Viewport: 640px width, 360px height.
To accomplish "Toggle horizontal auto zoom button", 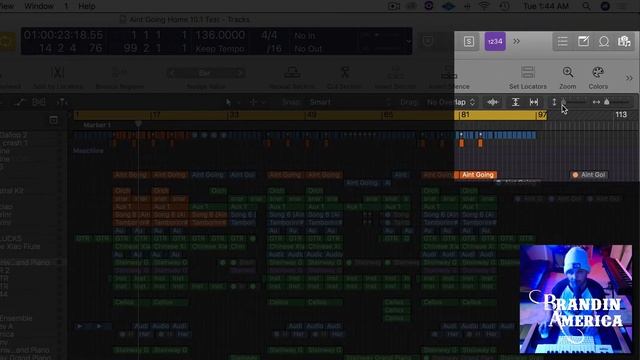I will 533,102.
